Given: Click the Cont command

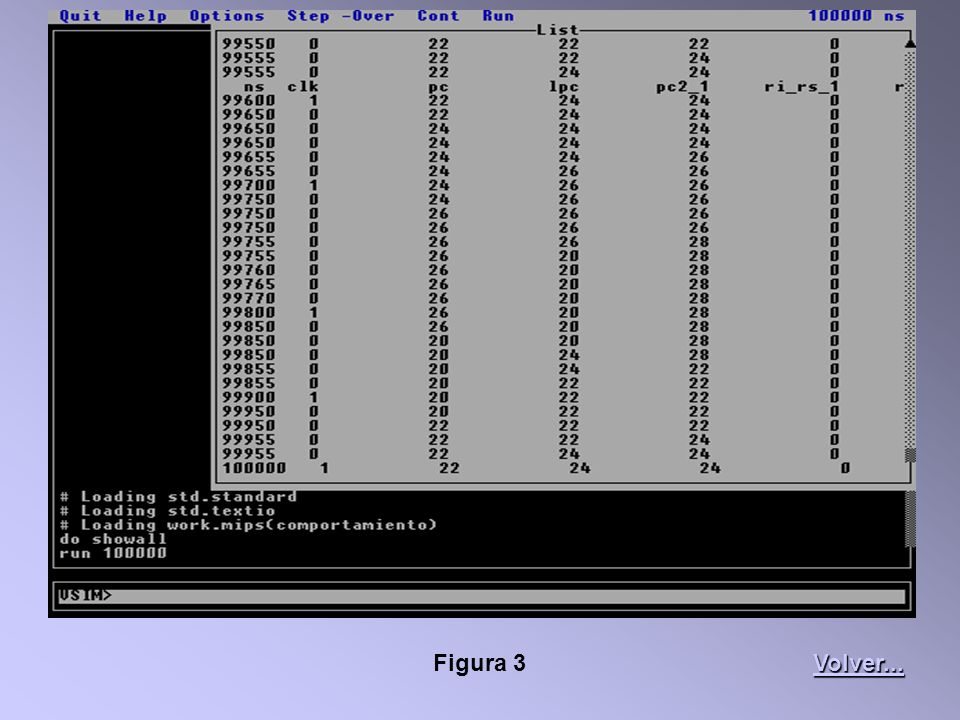Looking at the screenshot, I should tap(438, 16).
